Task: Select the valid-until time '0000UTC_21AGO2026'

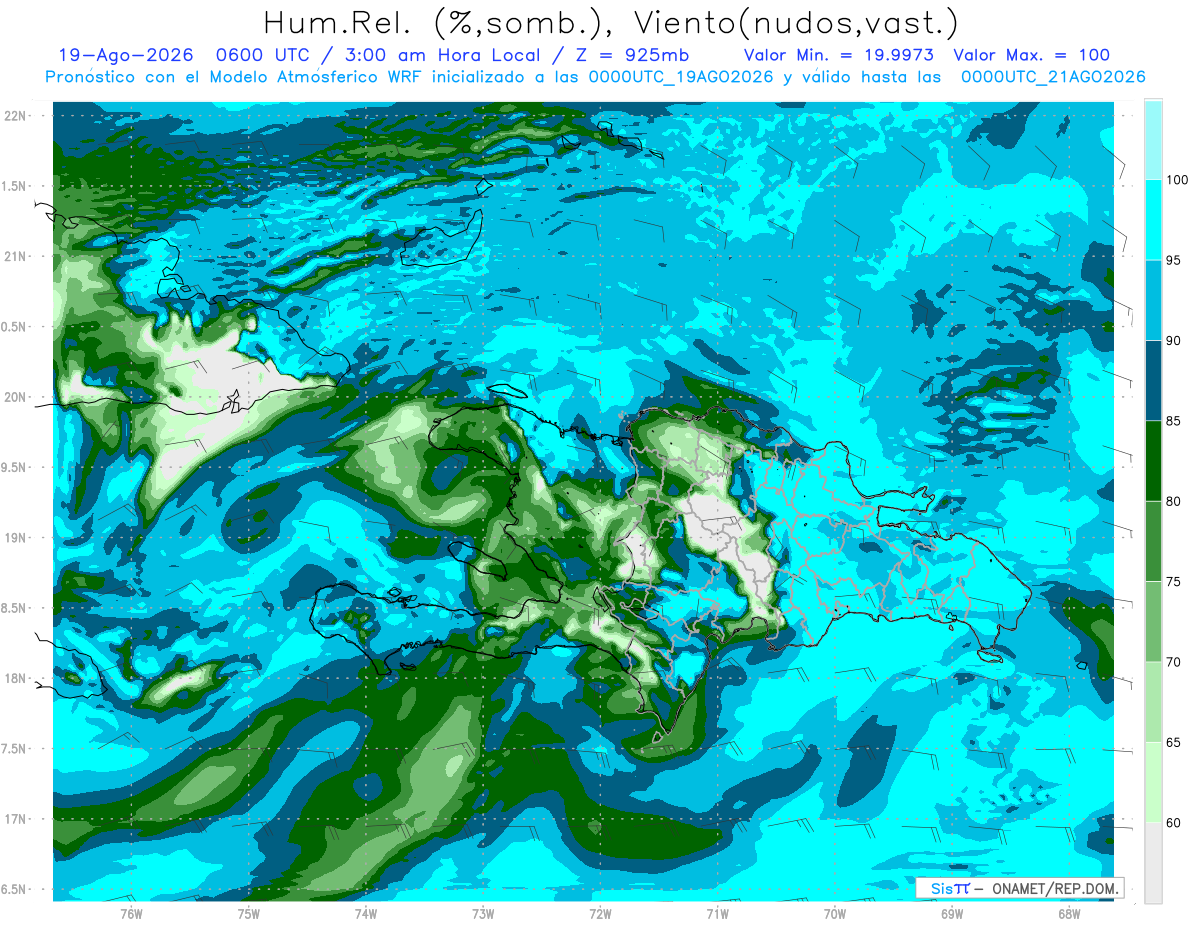Action: [1053, 77]
